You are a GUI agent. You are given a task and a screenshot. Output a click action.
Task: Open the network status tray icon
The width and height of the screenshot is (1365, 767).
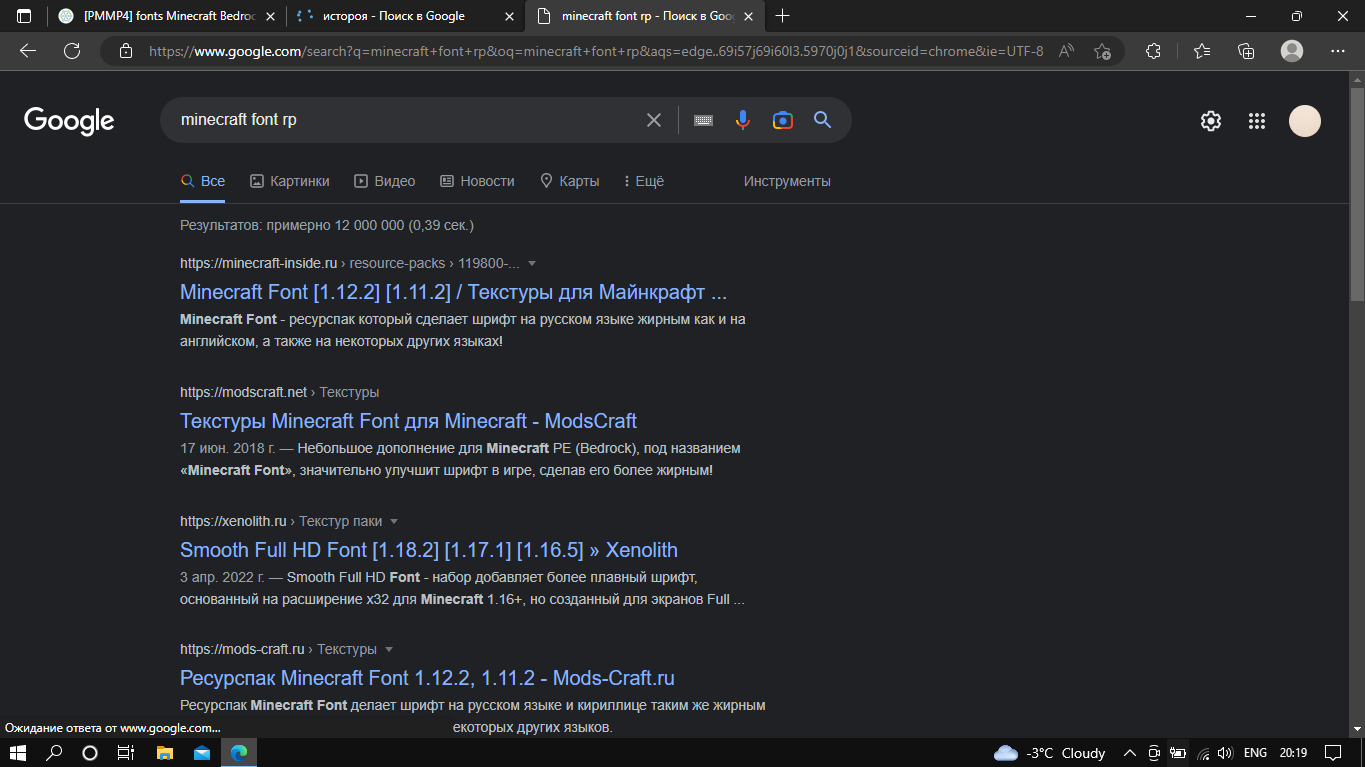1203,753
